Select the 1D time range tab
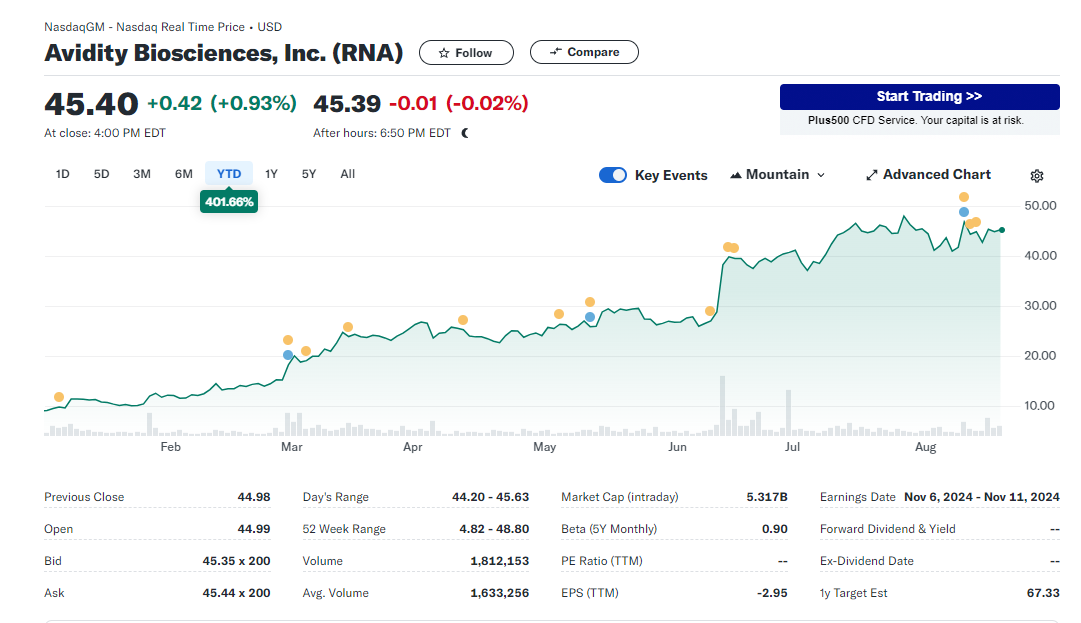 63,174
